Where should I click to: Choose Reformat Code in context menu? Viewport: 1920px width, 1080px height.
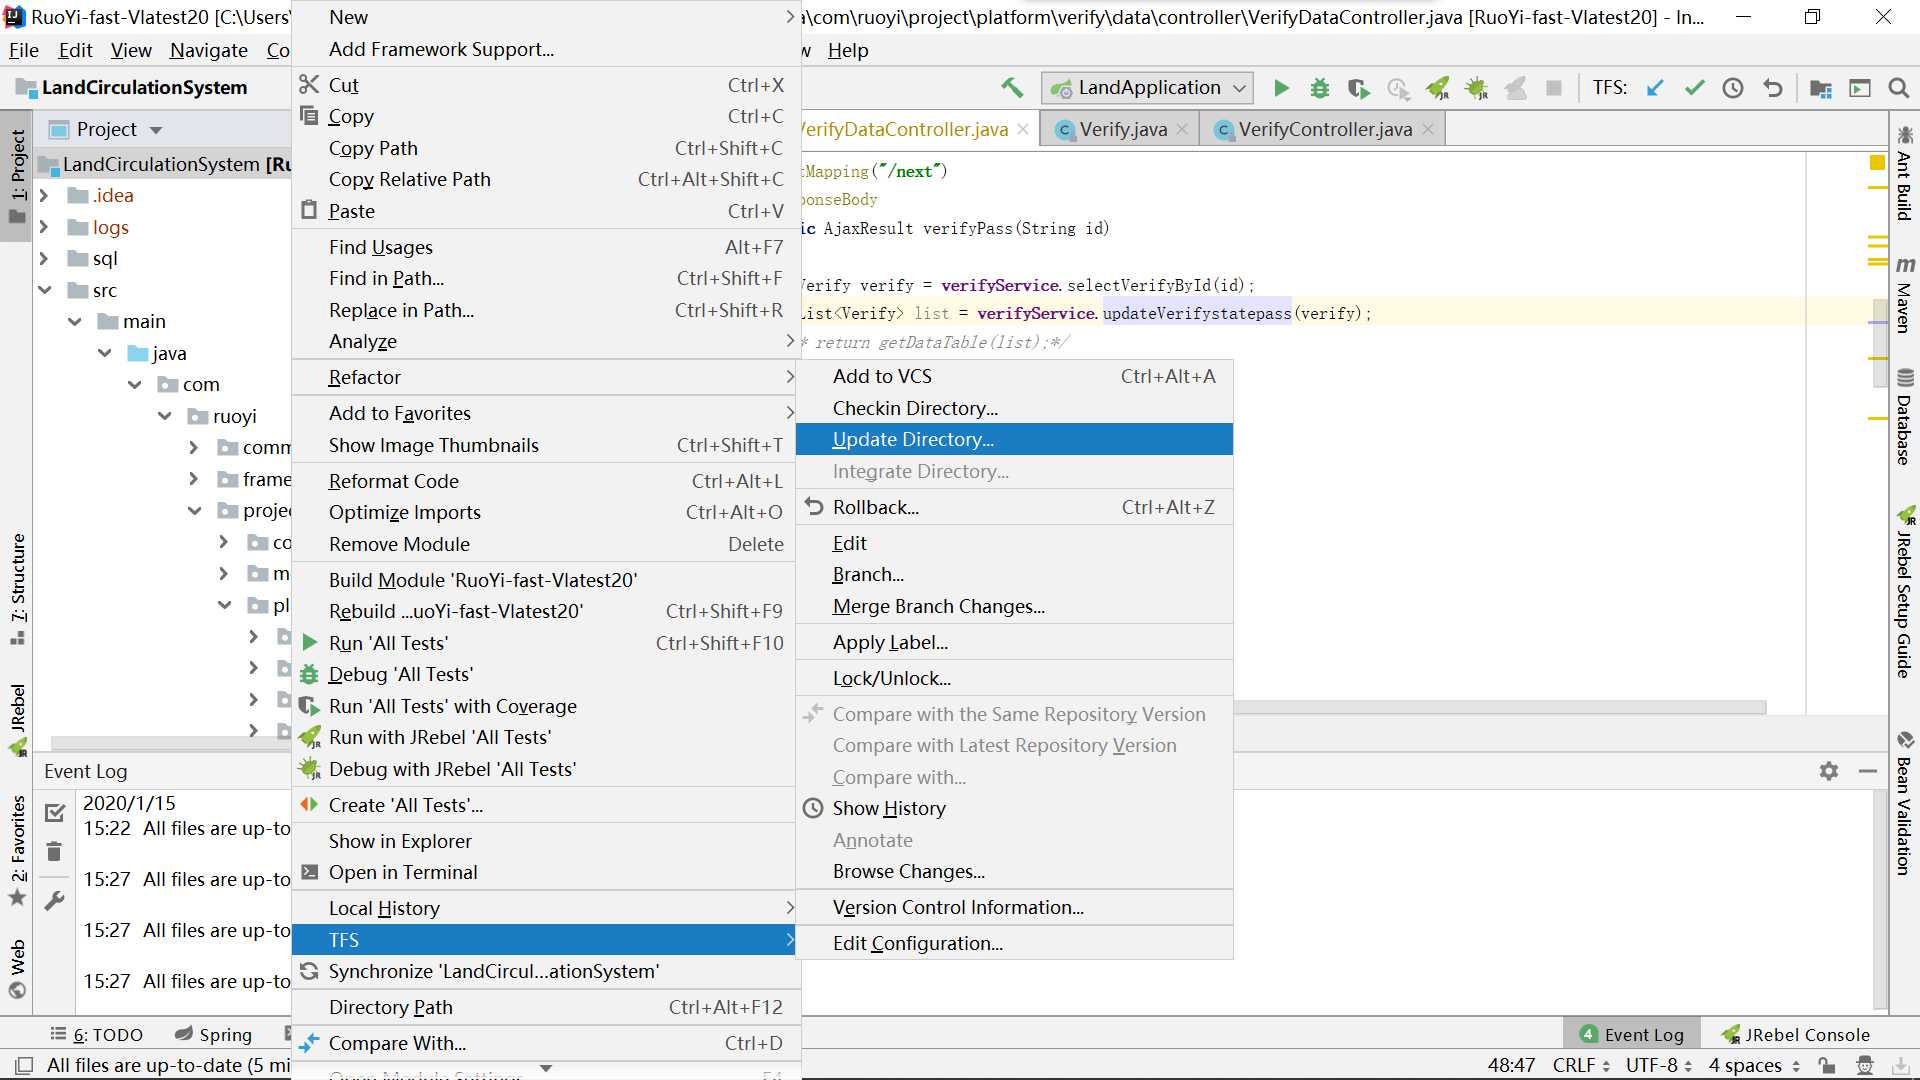coord(546,481)
